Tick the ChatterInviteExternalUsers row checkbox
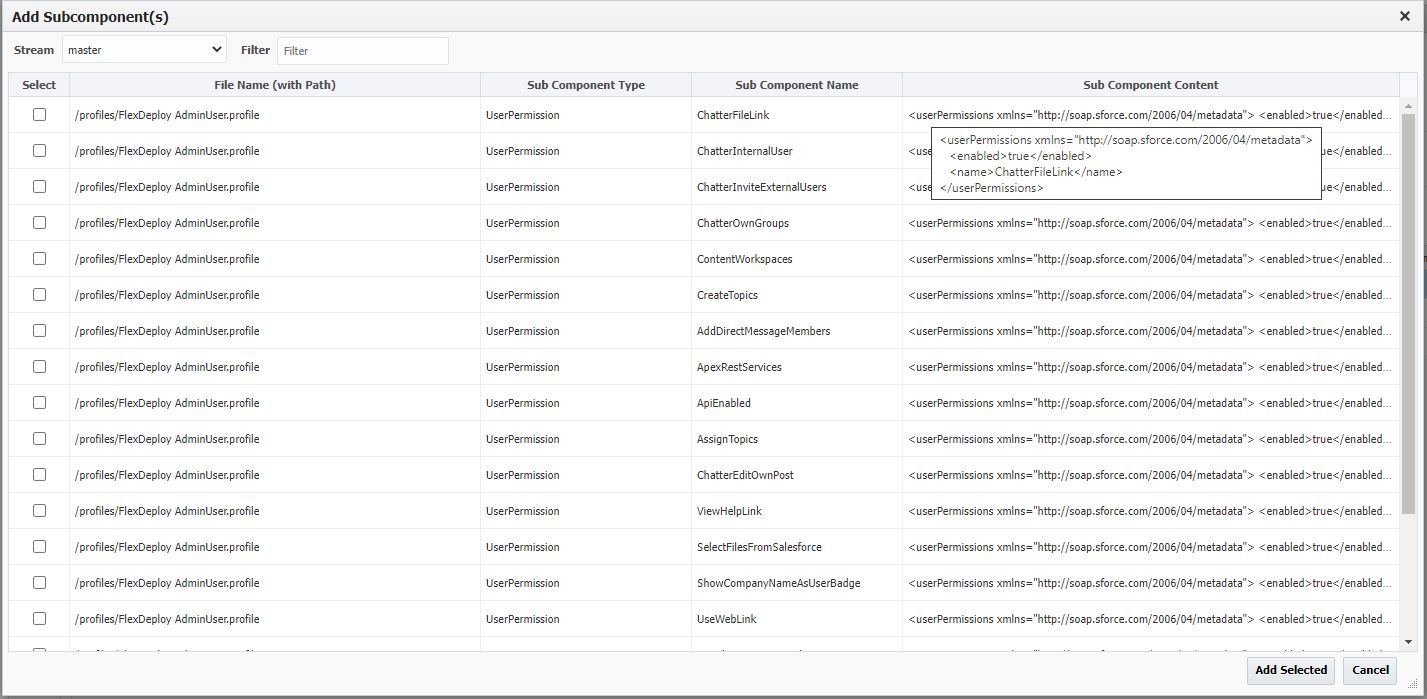Image resolution: width=1427 pixels, height=699 pixels. click(x=39, y=187)
